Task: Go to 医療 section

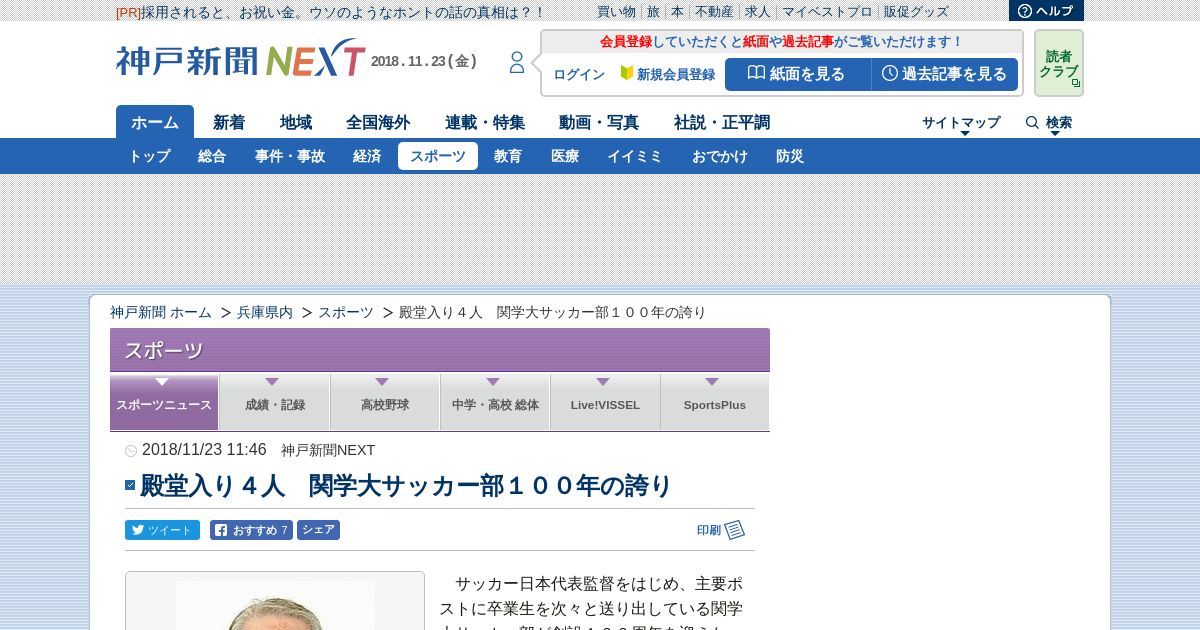Action: (565, 156)
